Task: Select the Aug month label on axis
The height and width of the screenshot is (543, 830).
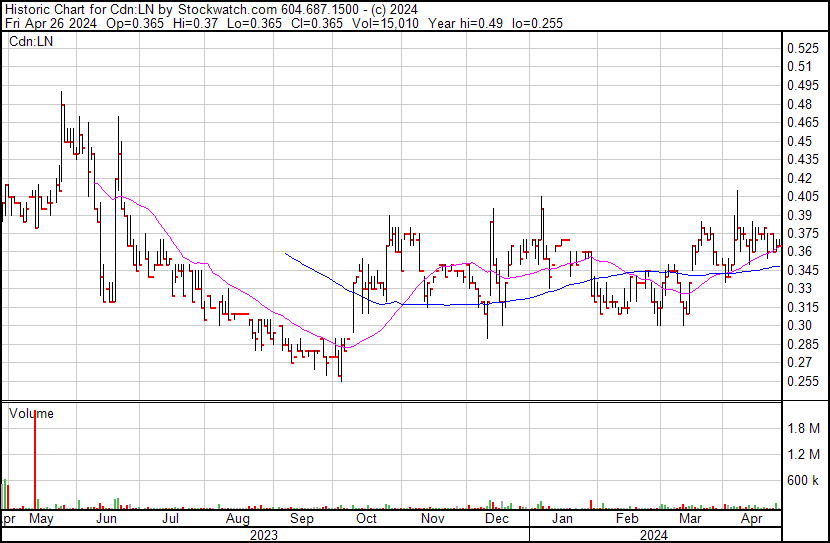Action: click(237, 520)
